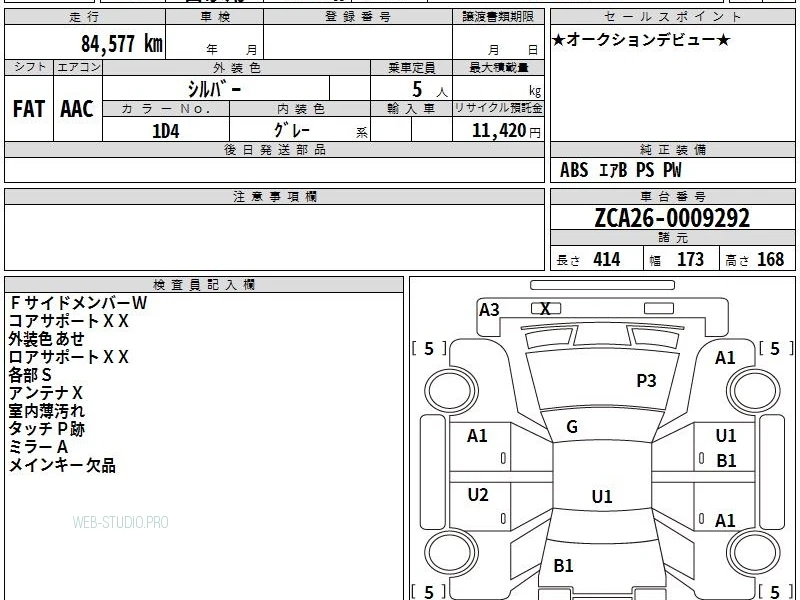This screenshot has width=800, height=600.
Task: Click the 登録番号 header cell
Action: pos(358,17)
